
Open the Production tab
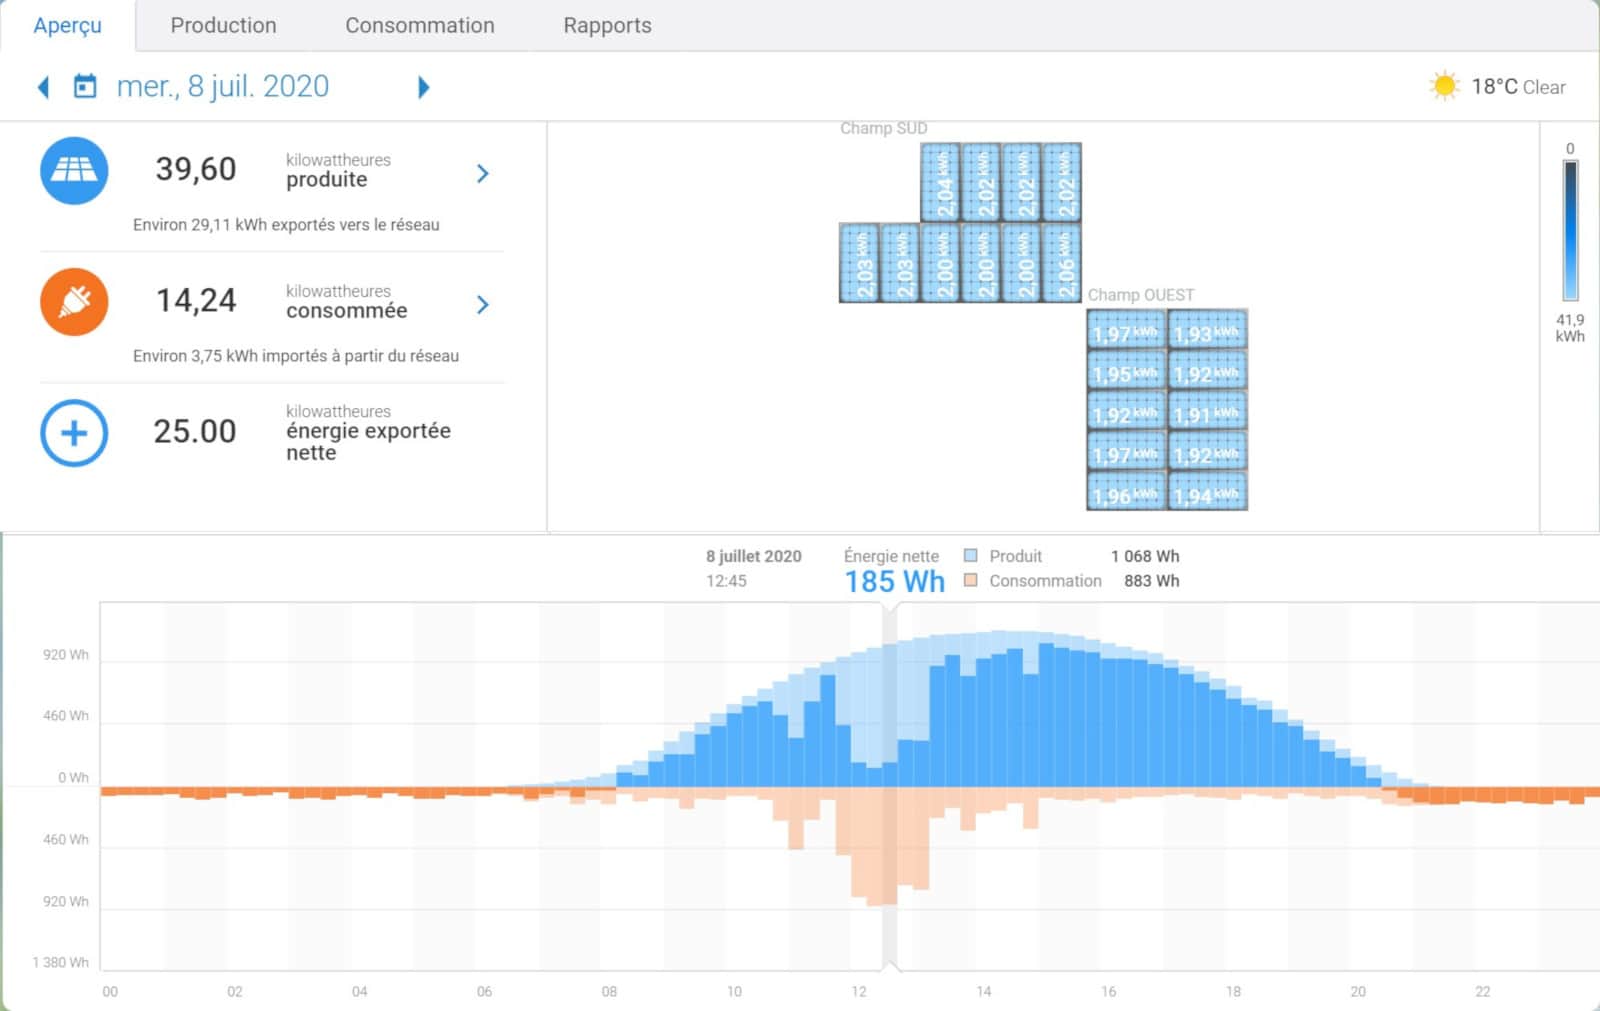(x=223, y=26)
